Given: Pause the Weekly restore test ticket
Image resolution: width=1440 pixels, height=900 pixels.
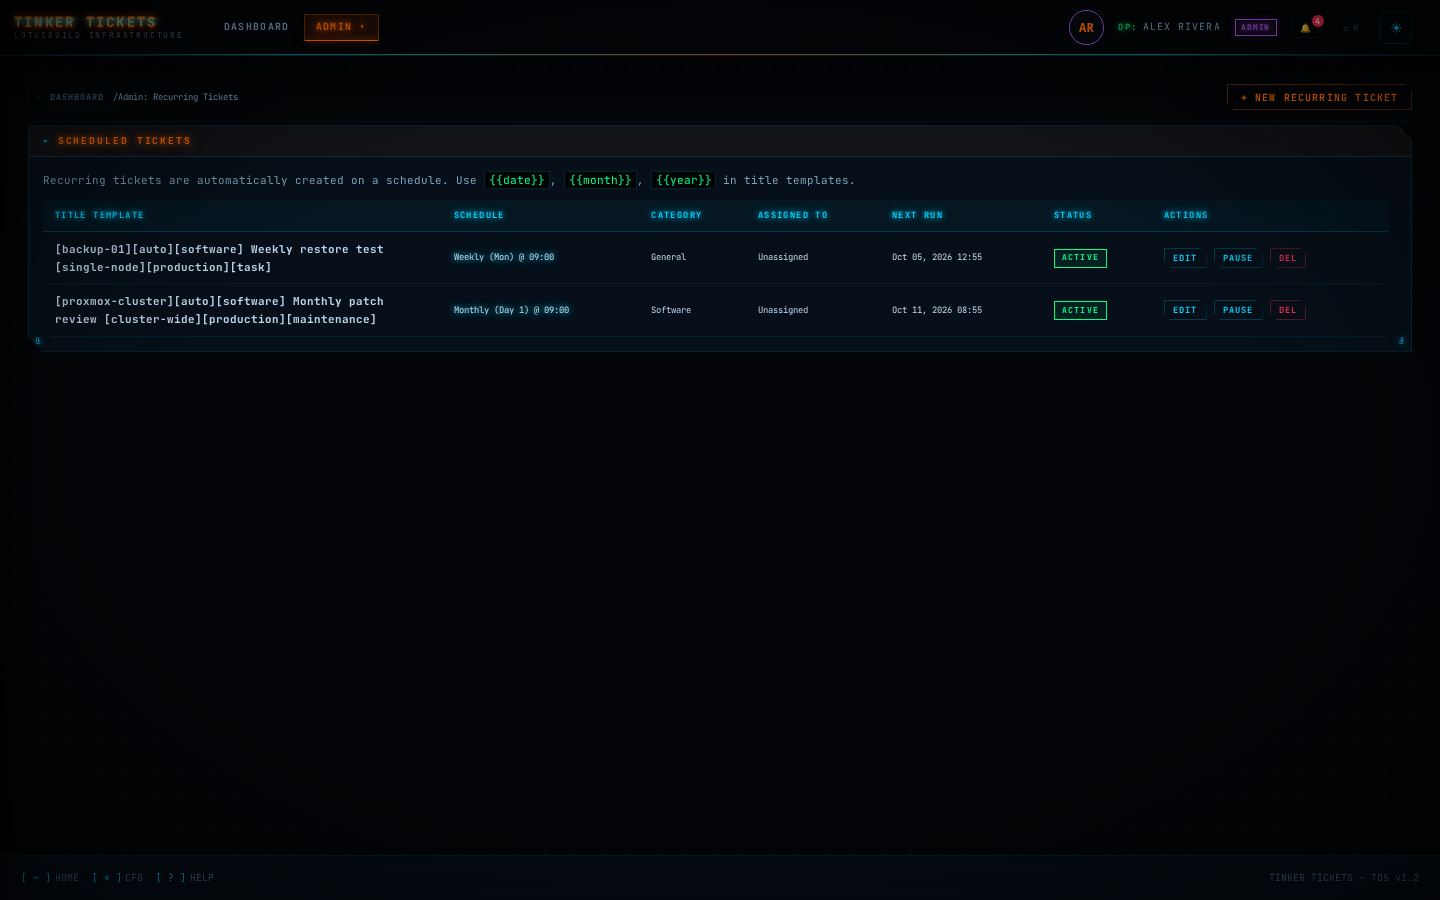Looking at the screenshot, I should [x=1238, y=258].
